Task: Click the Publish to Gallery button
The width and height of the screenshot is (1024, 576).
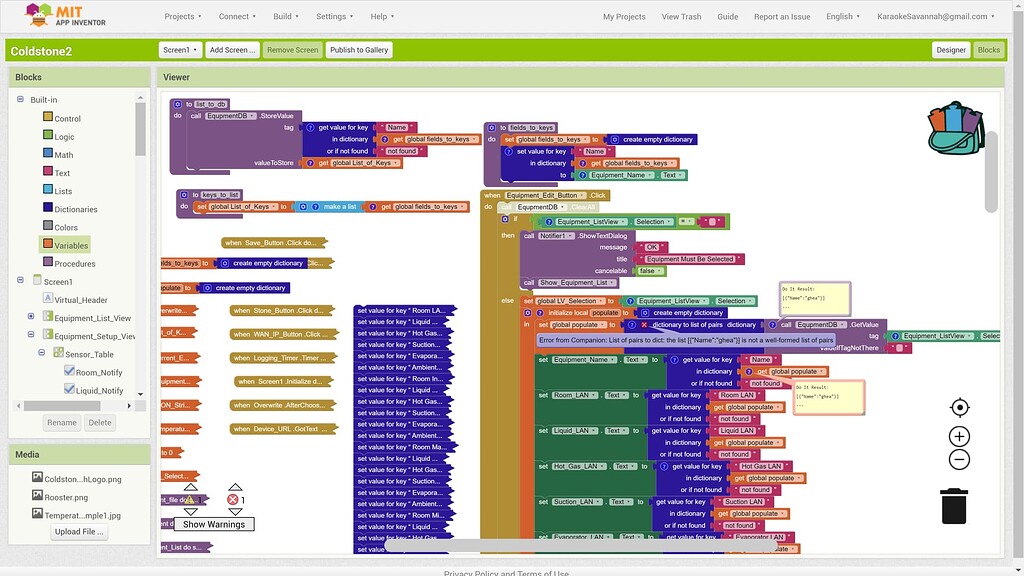Action: pos(358,49)
